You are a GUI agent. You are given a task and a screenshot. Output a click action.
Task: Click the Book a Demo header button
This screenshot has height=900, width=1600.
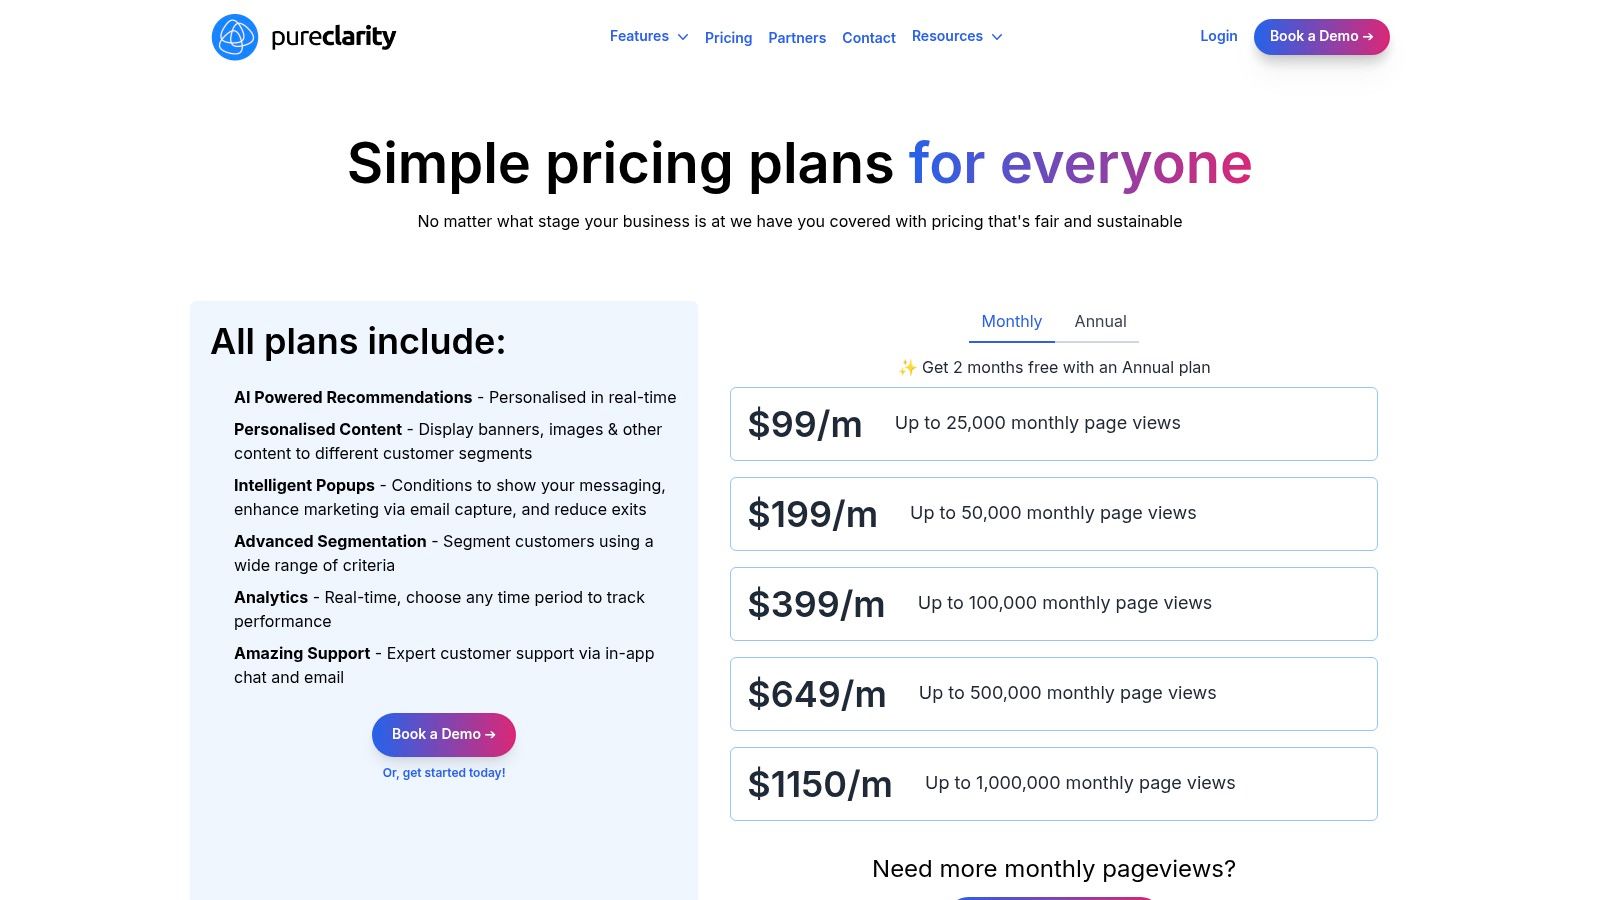coord(1321,36)
